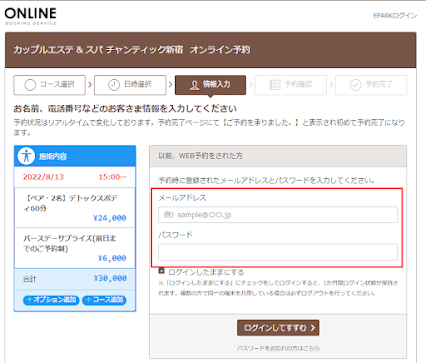Screen dimensions: 426x363
Task: Click the clock icon in 日時選択 step
Action: (114, 85)
